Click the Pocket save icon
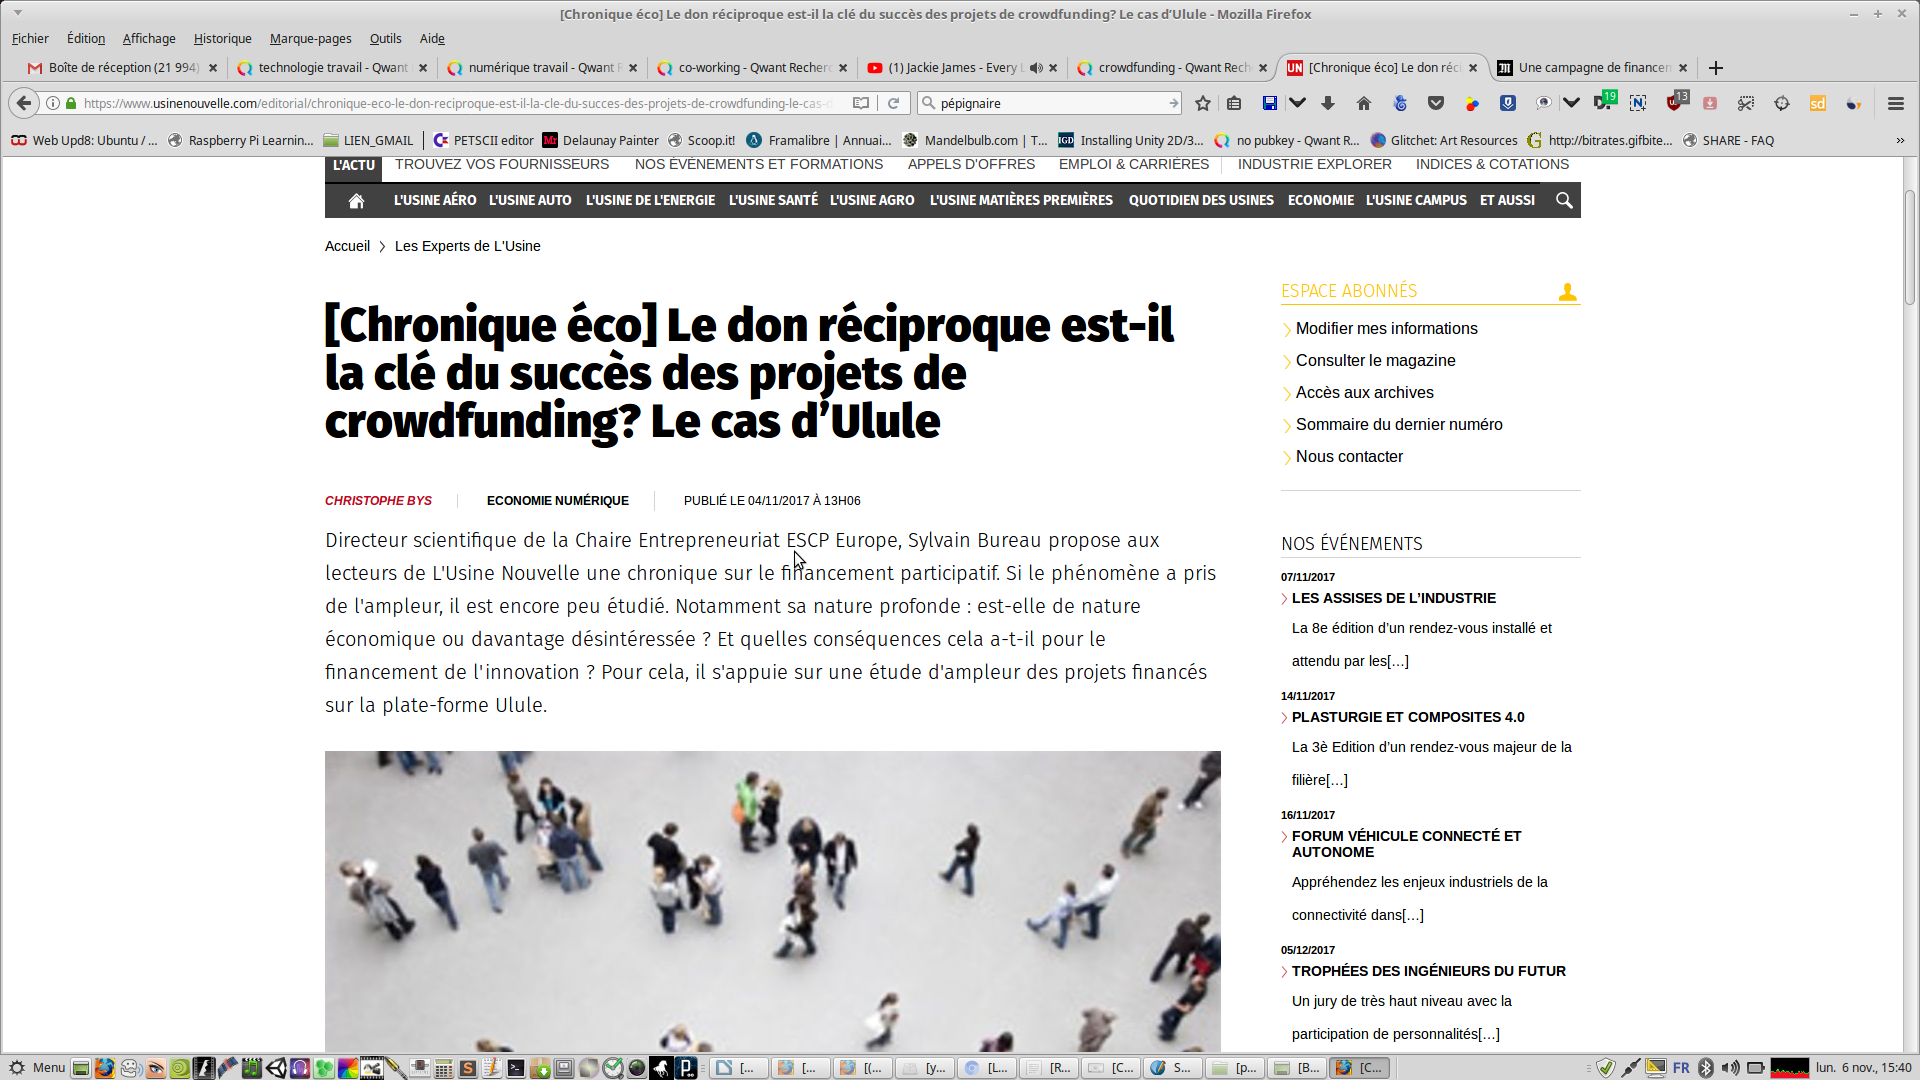Screen dimensions: 1920x1080 point(1436,103)
